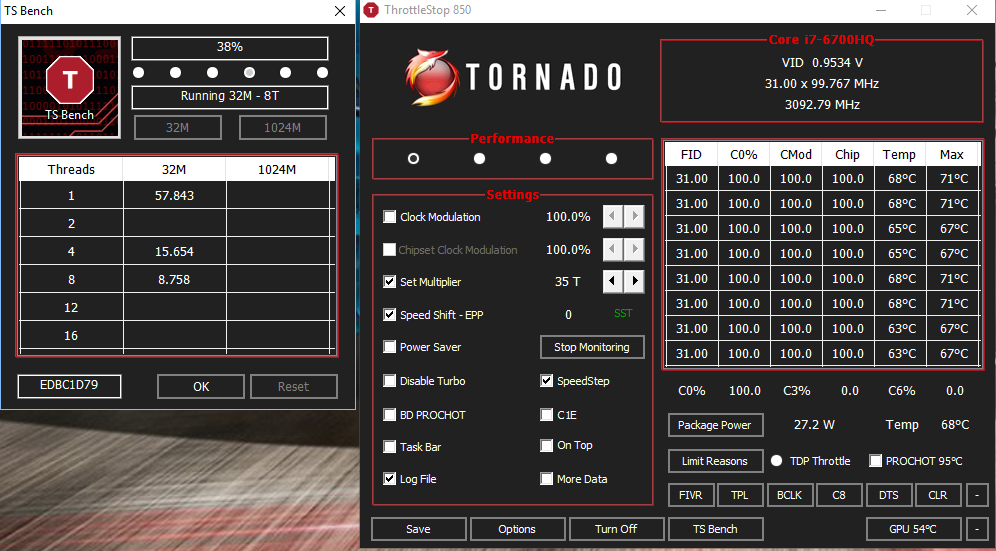Screen dimensions: 996x551
Task: Click the EDBC1D79 checksum field
Action: 69,385
